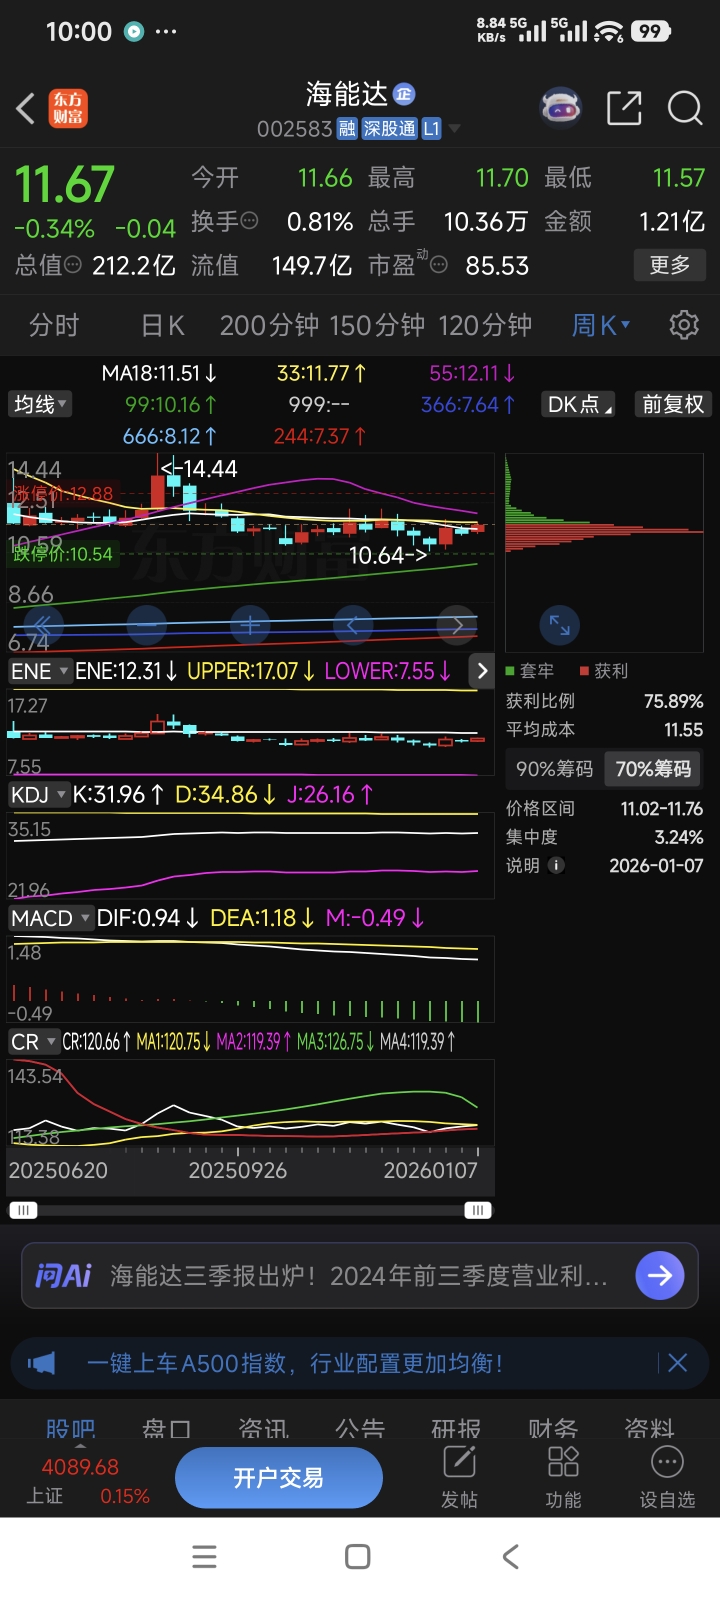Open the 股吧 tab
This screenshot has width=720, height=1600.
[71, 1427]
